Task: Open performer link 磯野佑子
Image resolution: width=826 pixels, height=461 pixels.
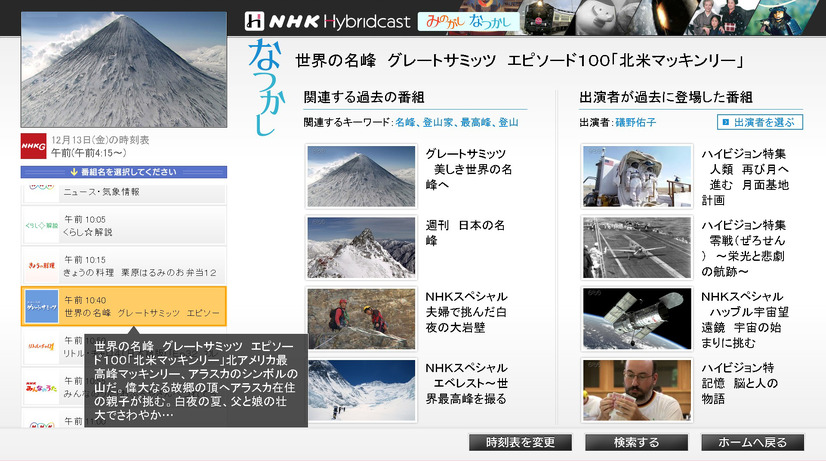Action: point(636,122)
